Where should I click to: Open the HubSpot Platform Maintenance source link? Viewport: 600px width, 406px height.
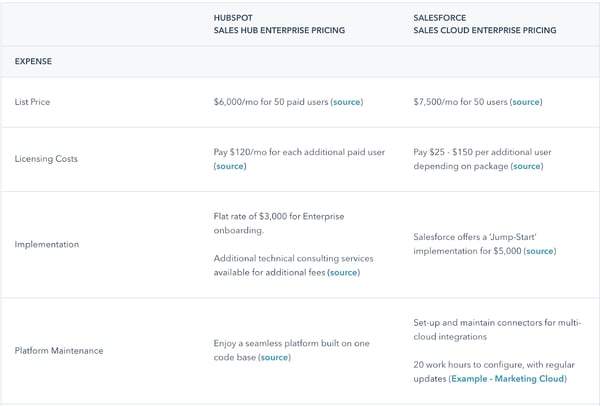click(274, 357)
